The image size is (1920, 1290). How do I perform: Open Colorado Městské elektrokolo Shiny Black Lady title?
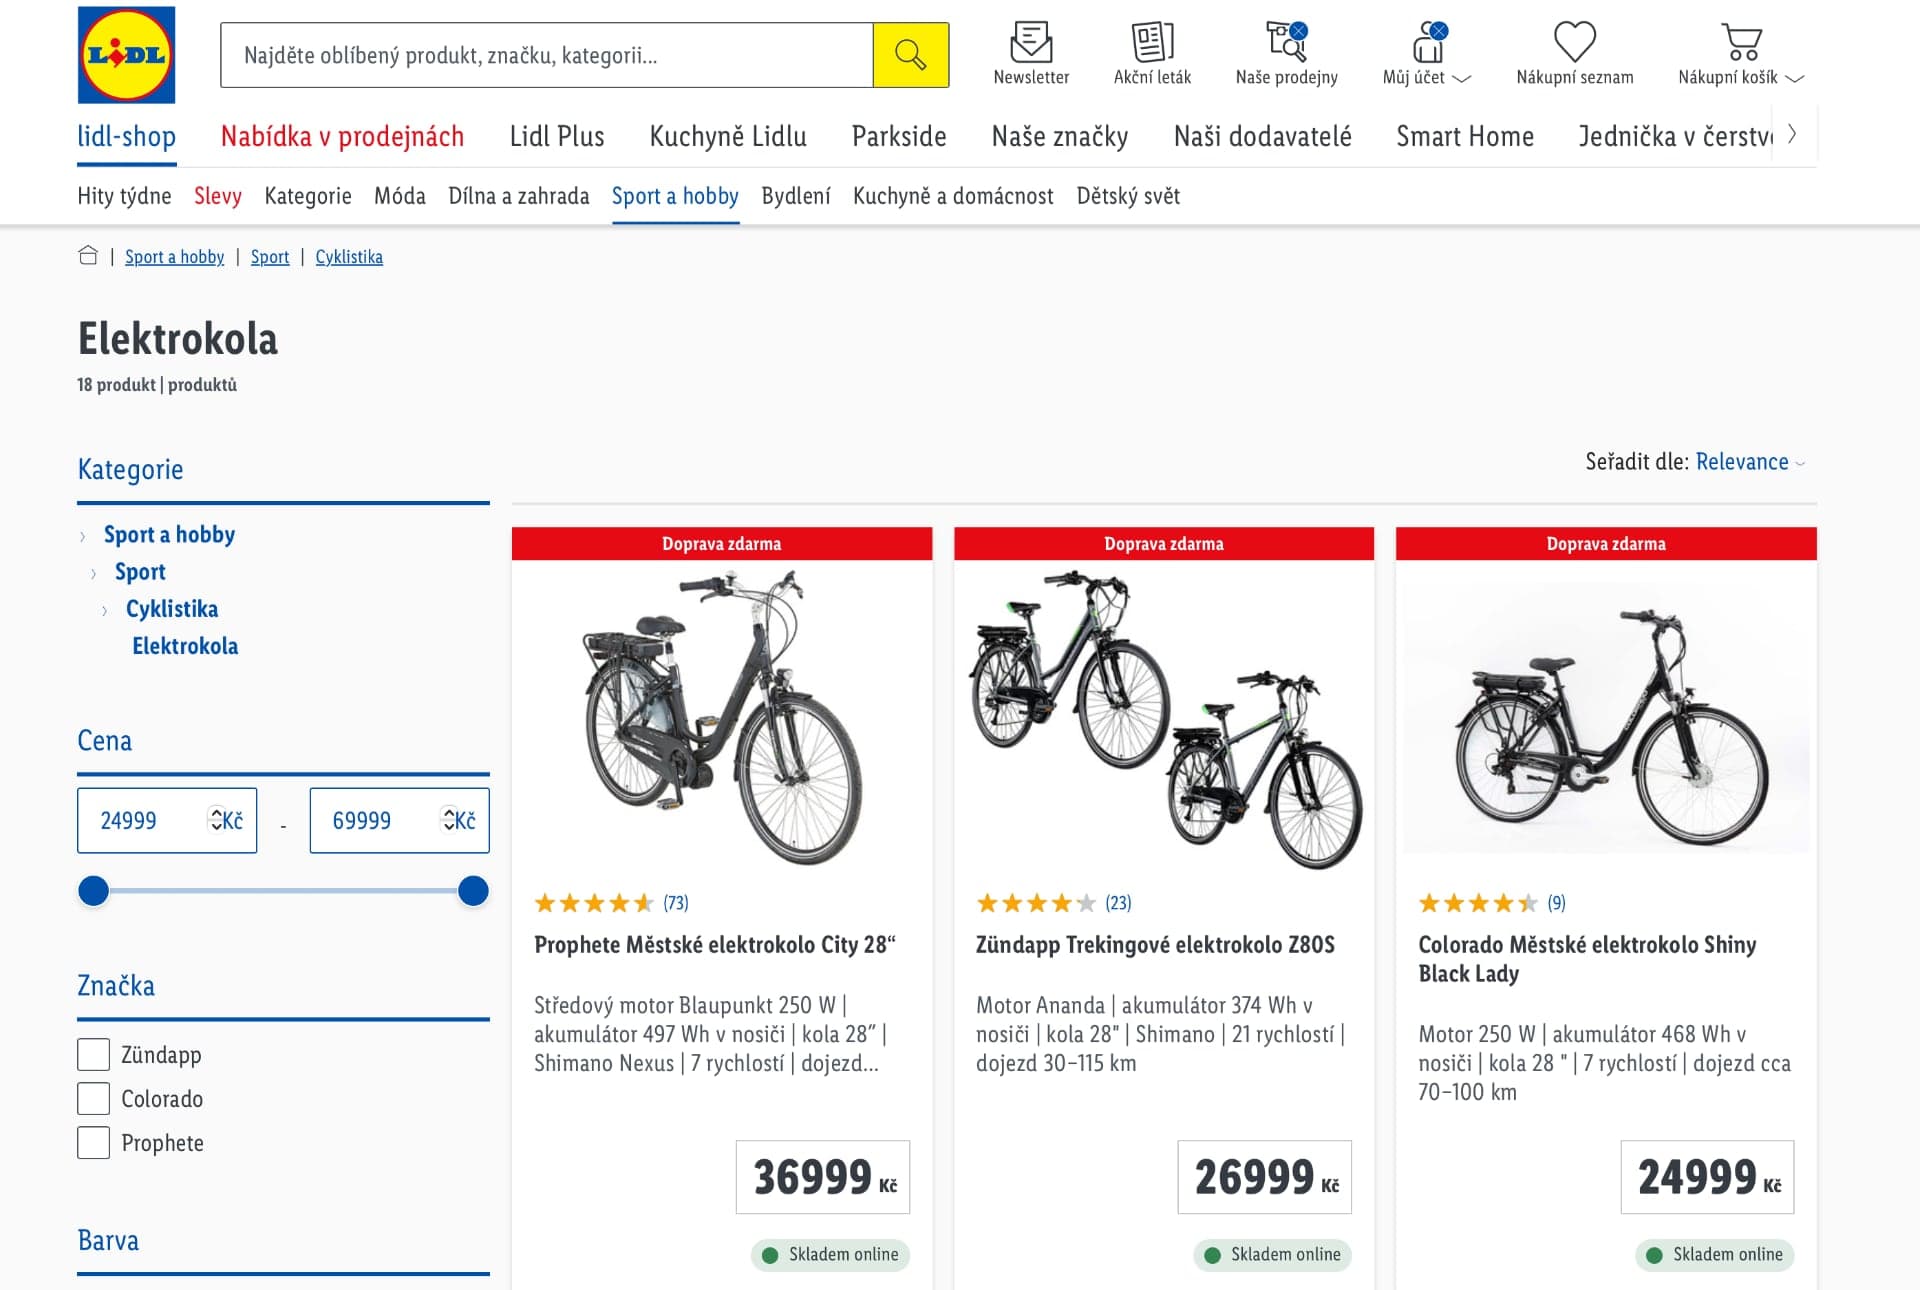1587,959
